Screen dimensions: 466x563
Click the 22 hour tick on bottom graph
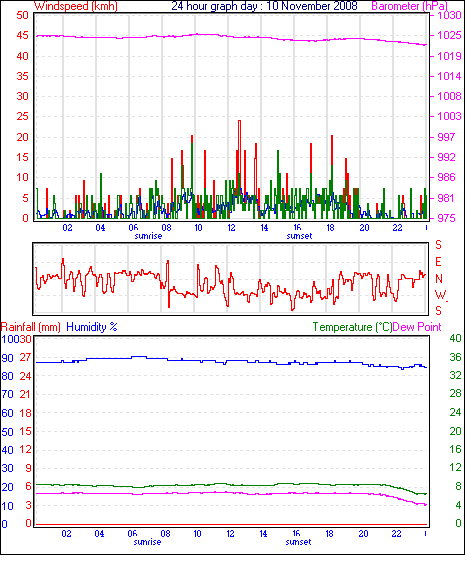tap(396, 534)
